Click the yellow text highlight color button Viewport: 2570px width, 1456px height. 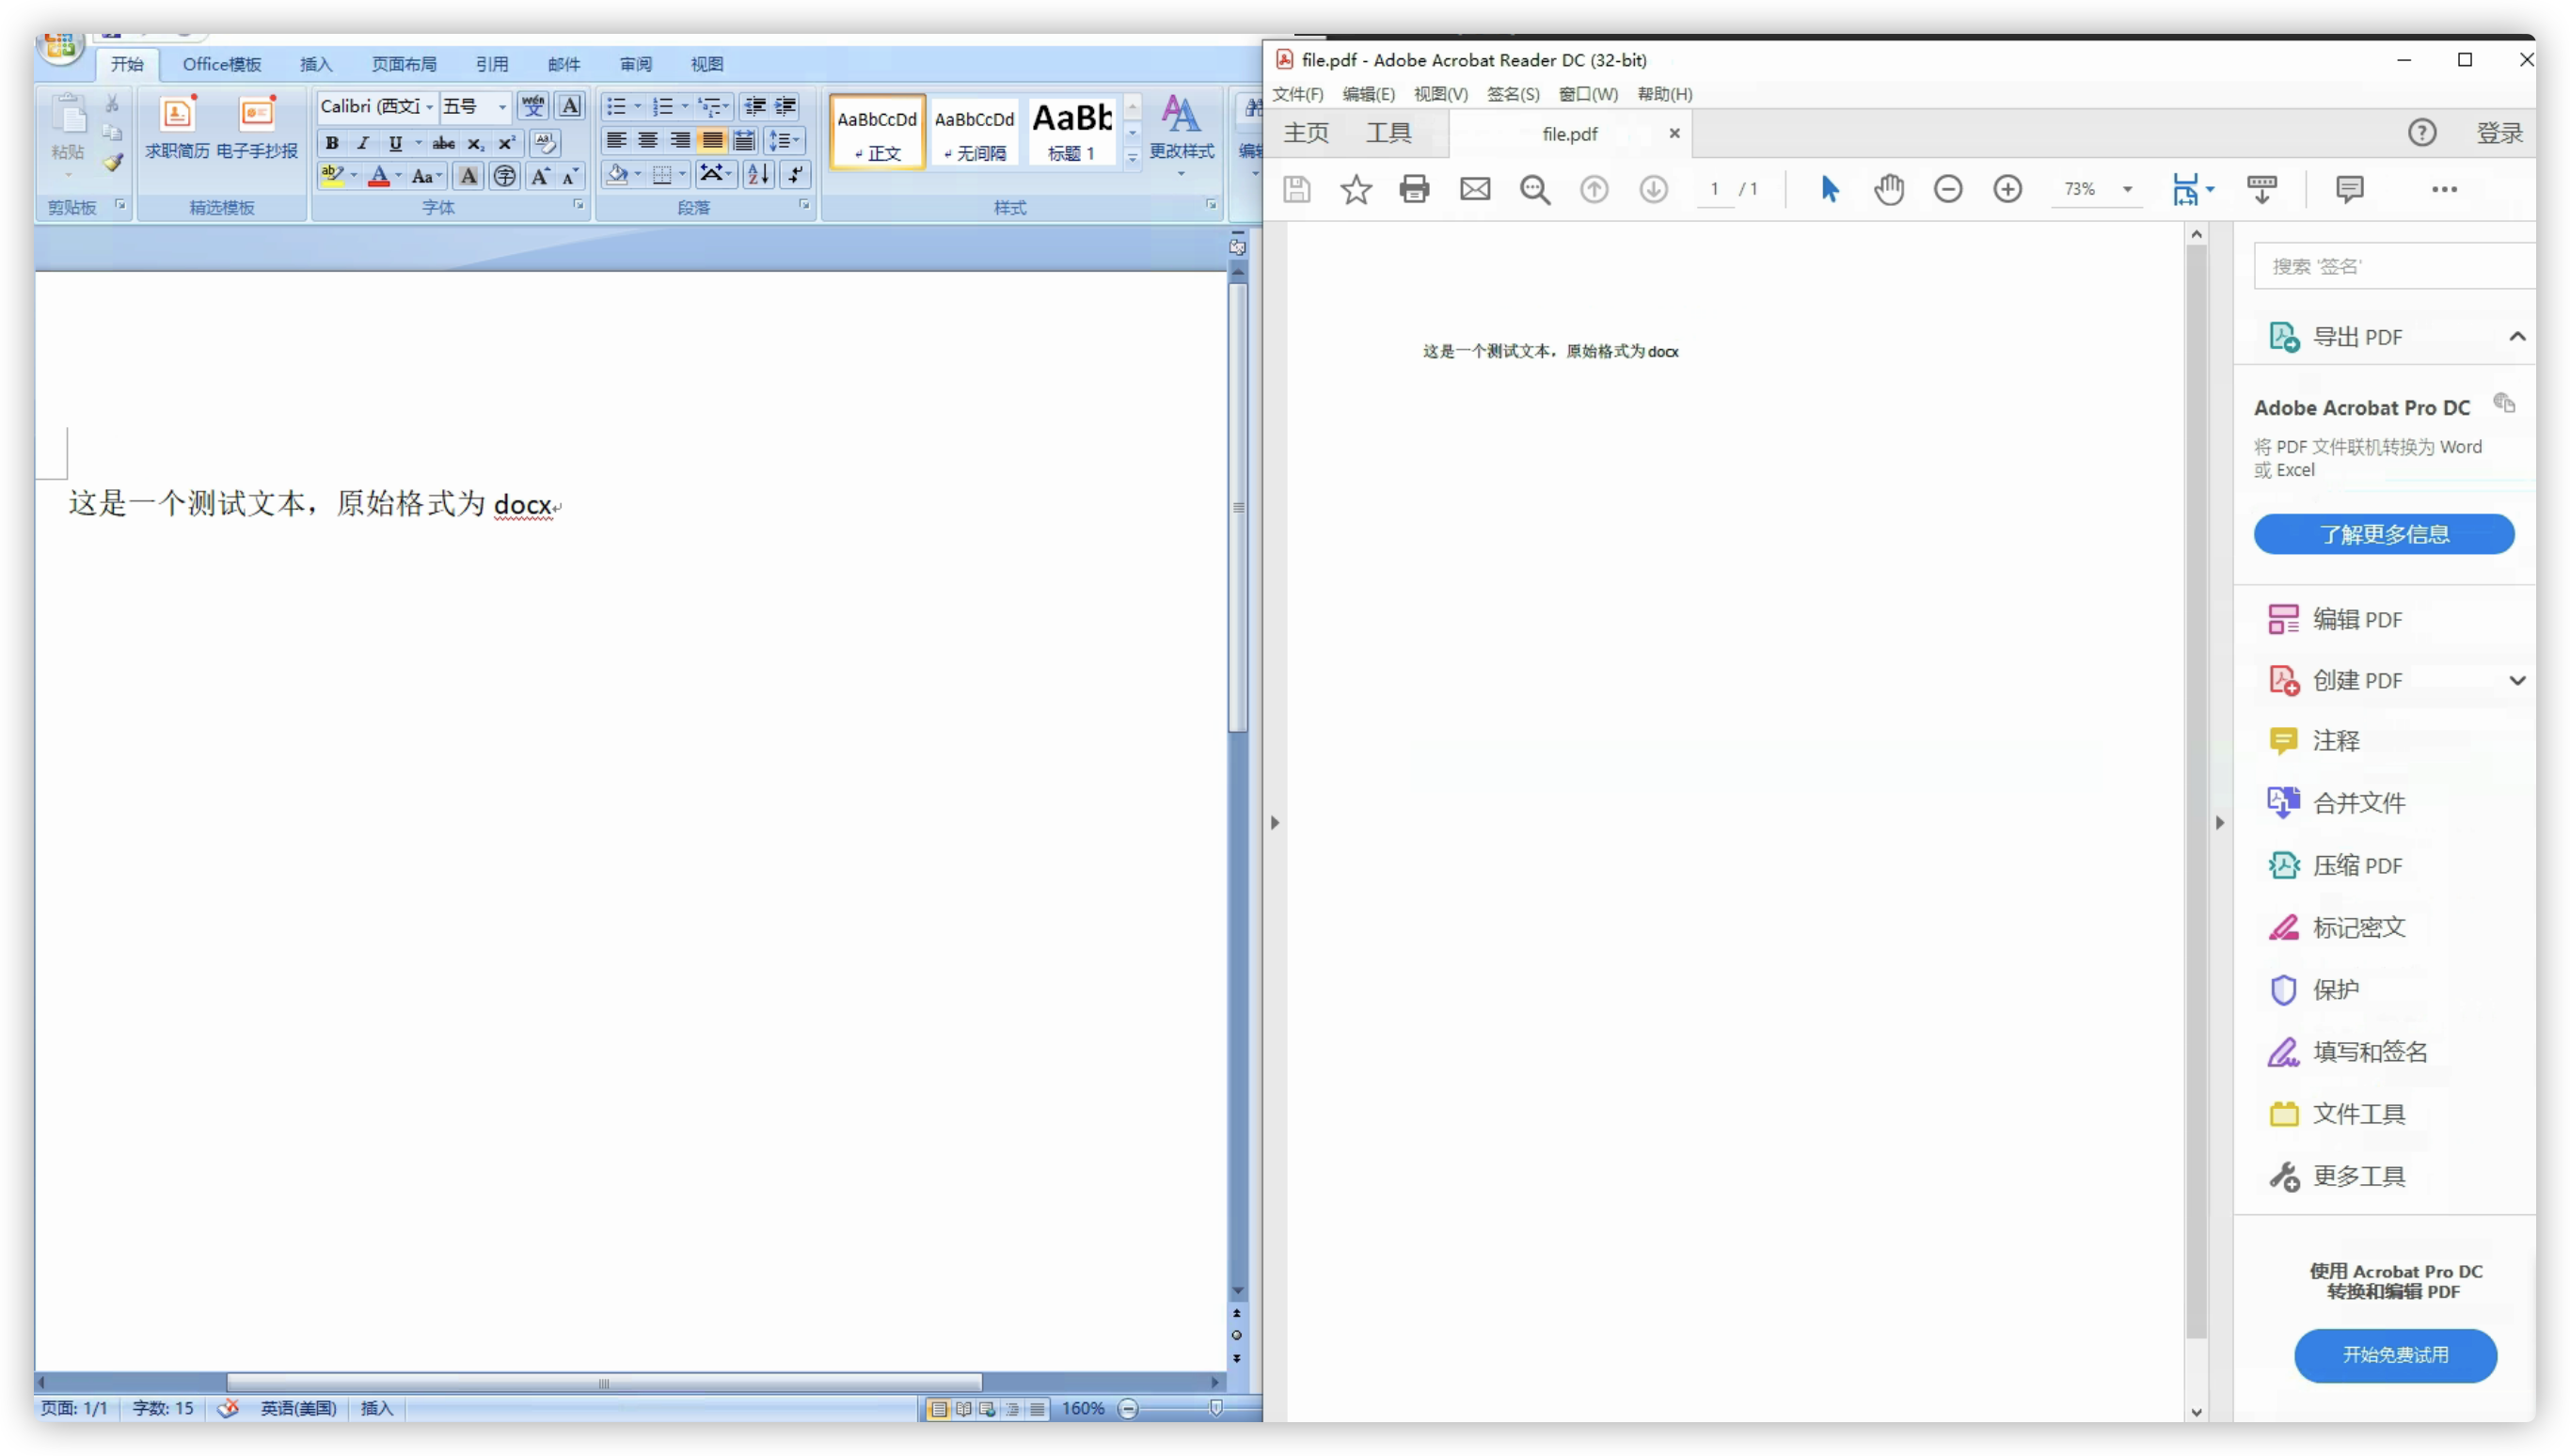(333, 176)
